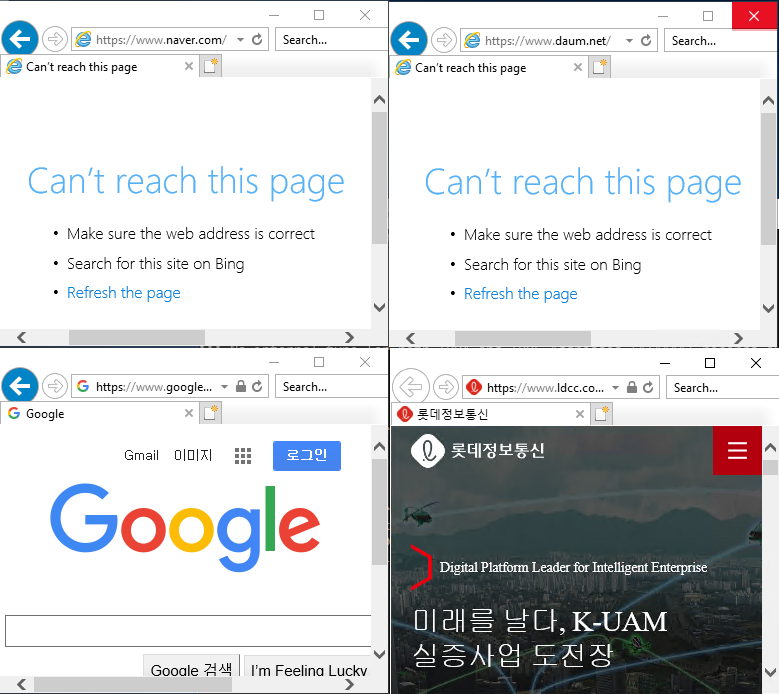Click the Forward arrow in the naver.com window
779x694 pixels.
click(x=55, y=39)
